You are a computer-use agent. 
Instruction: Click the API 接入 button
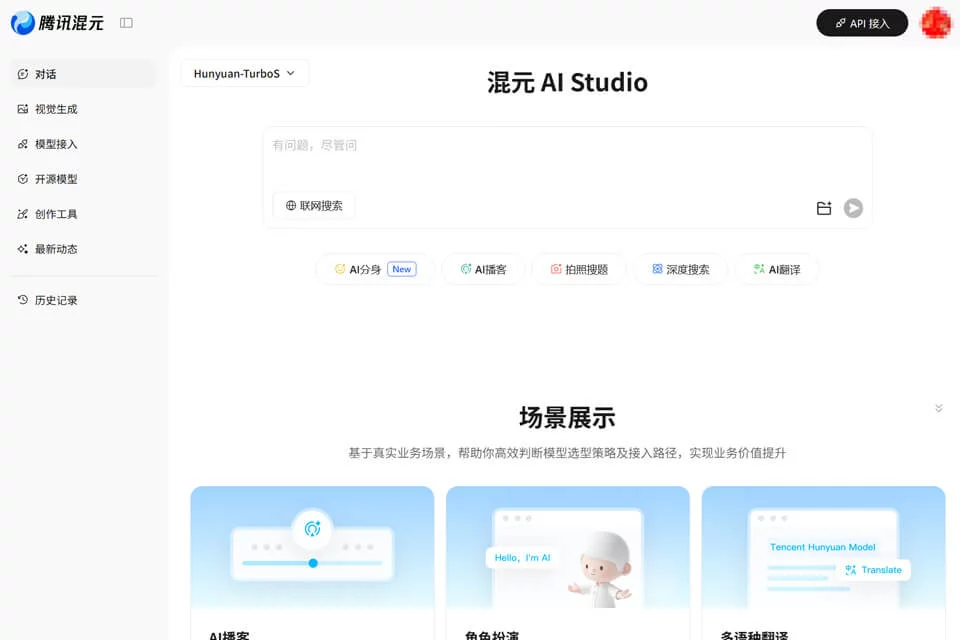(x=862, y=23)
